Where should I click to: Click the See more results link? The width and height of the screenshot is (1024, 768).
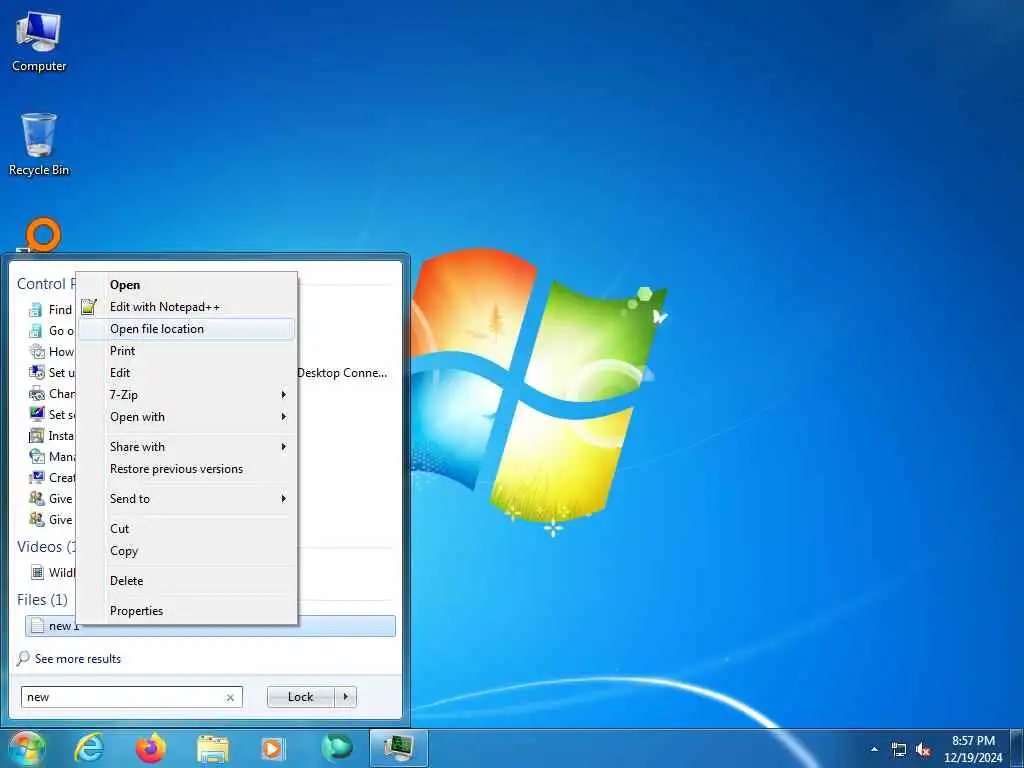pyautogui.click(x=78, y=658)
